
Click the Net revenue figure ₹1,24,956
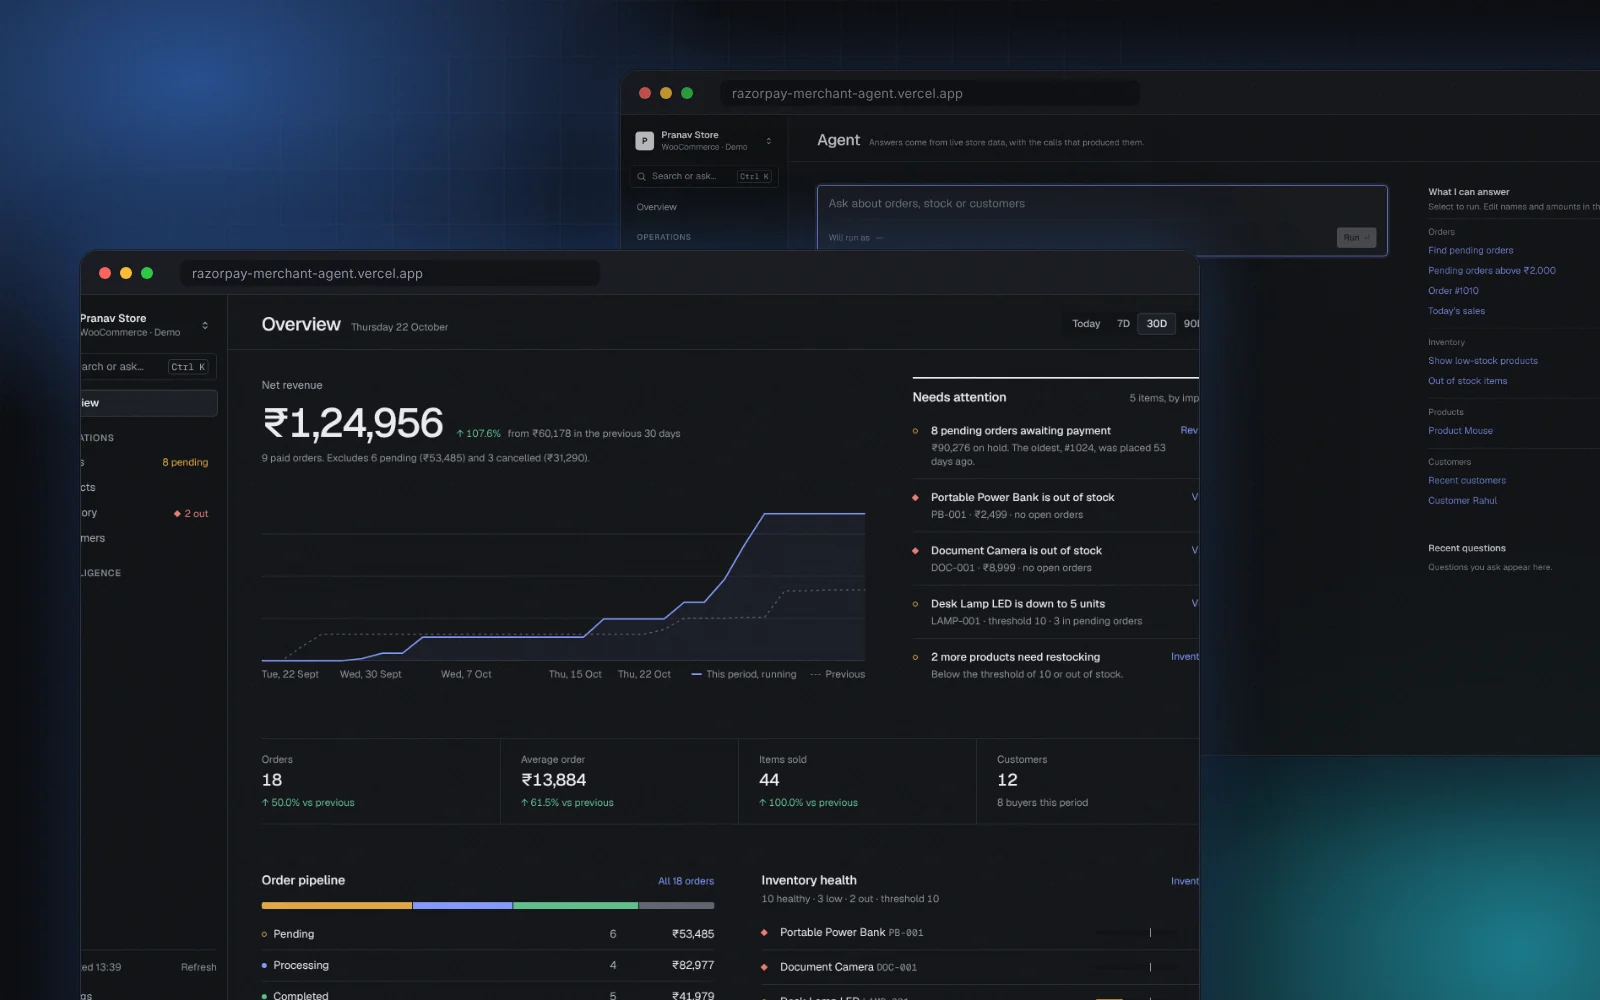[352, 423]
